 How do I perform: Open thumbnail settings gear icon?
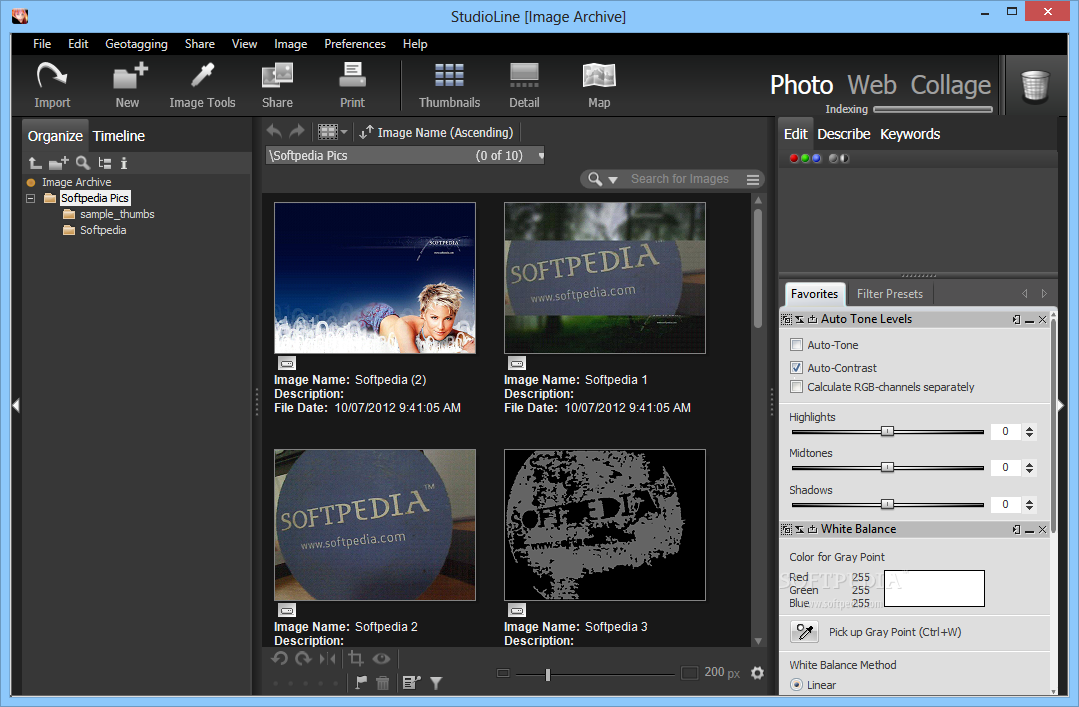coord(757,673)
